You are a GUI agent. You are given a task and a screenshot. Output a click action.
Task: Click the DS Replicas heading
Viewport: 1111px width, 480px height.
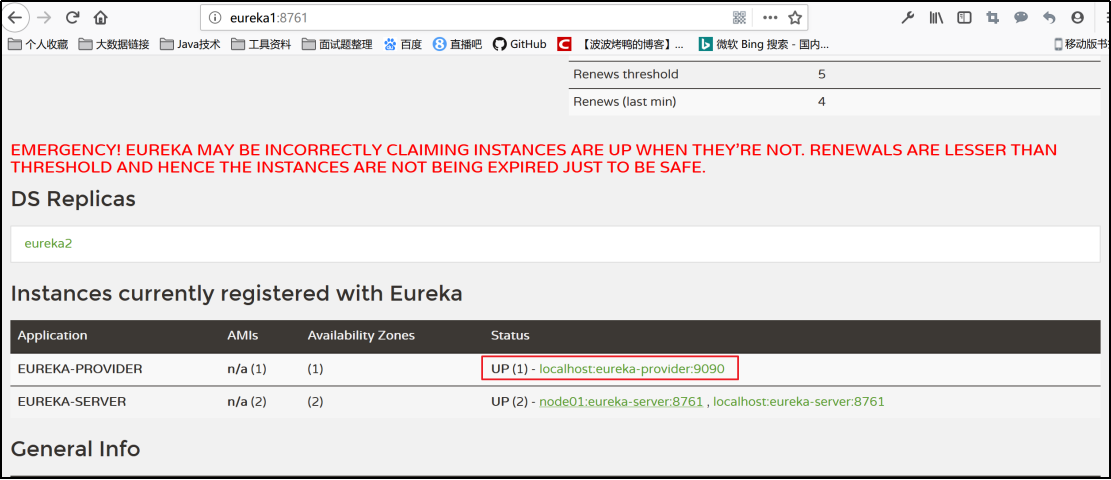pyautogui.click(x=73, y=199)
